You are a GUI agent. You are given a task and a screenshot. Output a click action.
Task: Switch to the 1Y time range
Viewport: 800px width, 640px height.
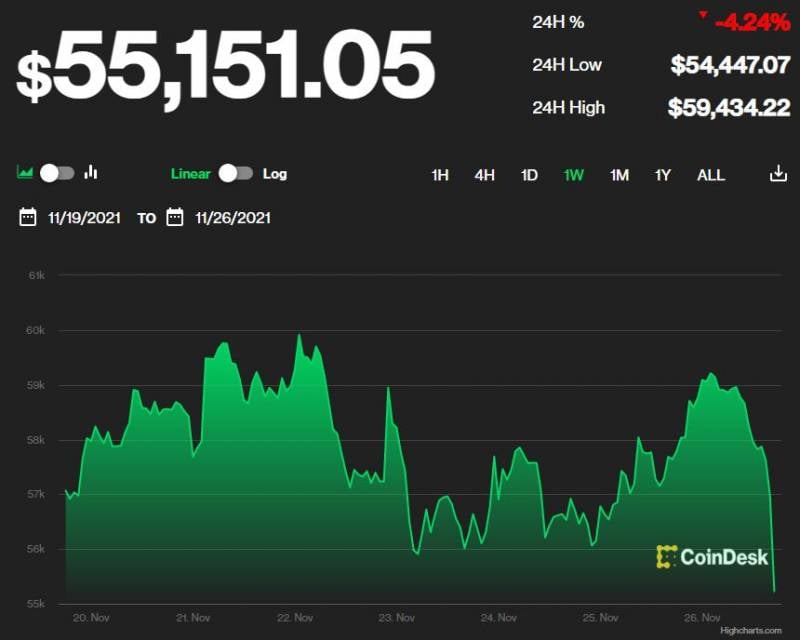[x=662, y=175]
